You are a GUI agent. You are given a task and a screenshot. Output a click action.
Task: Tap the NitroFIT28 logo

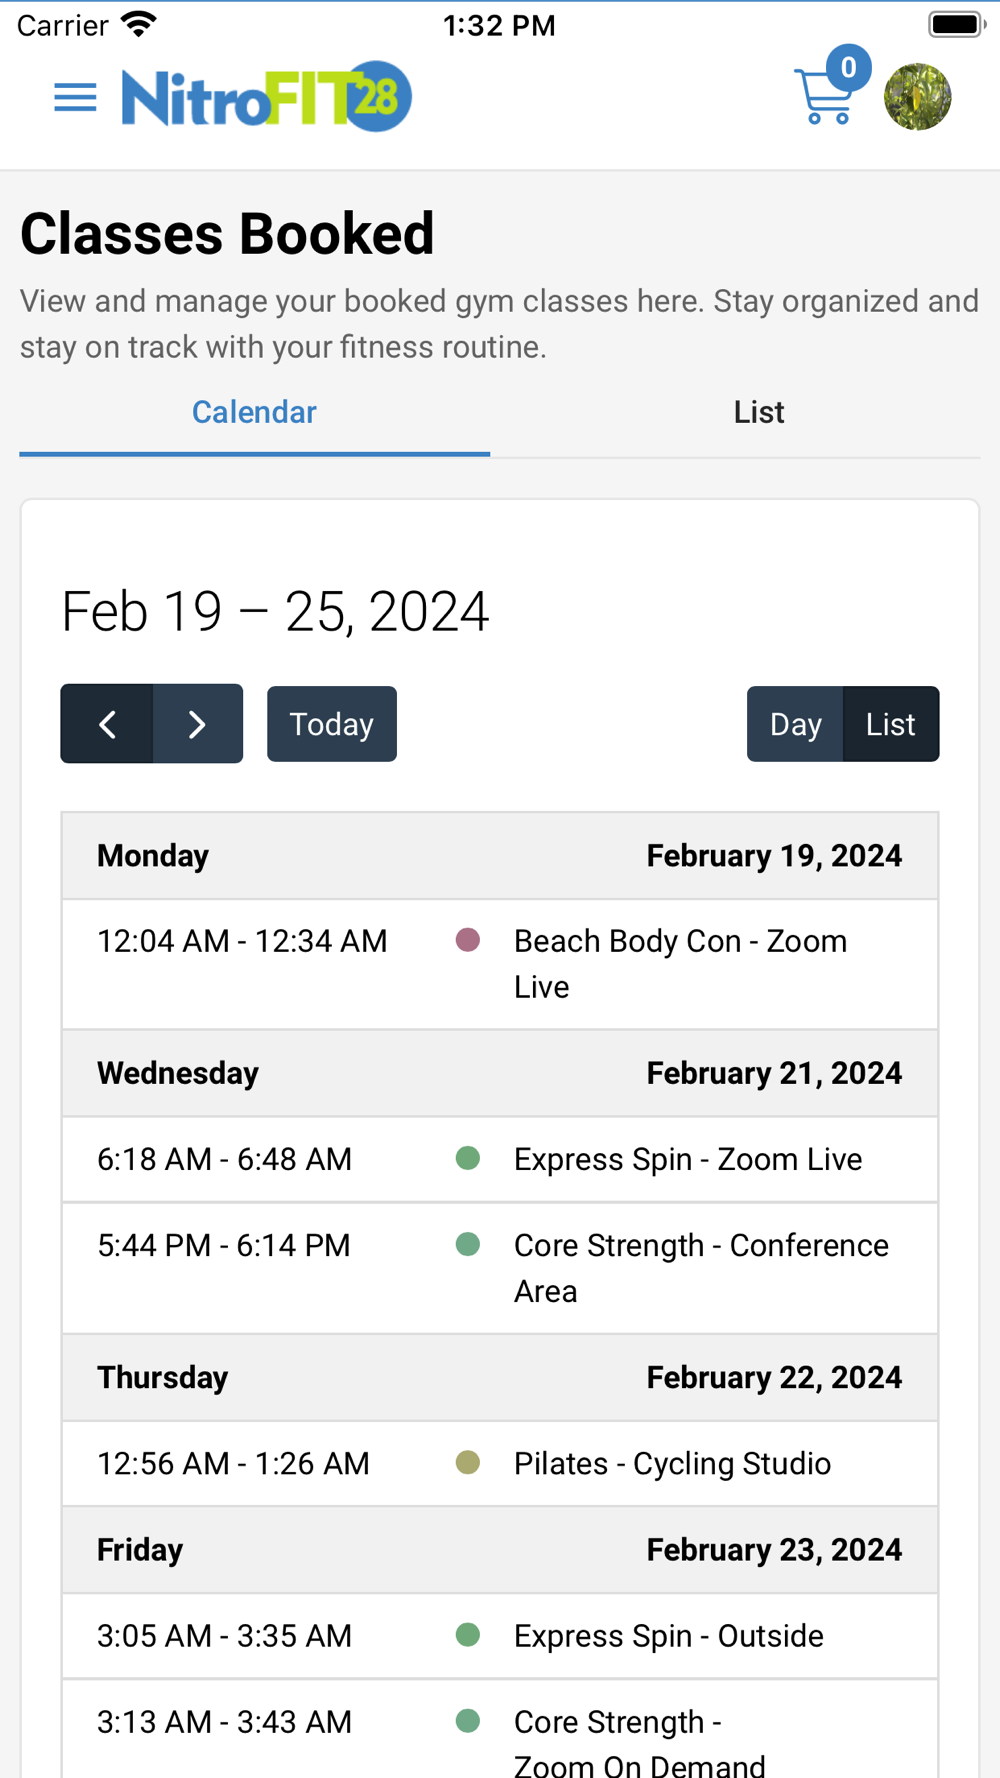coord(266,97)
